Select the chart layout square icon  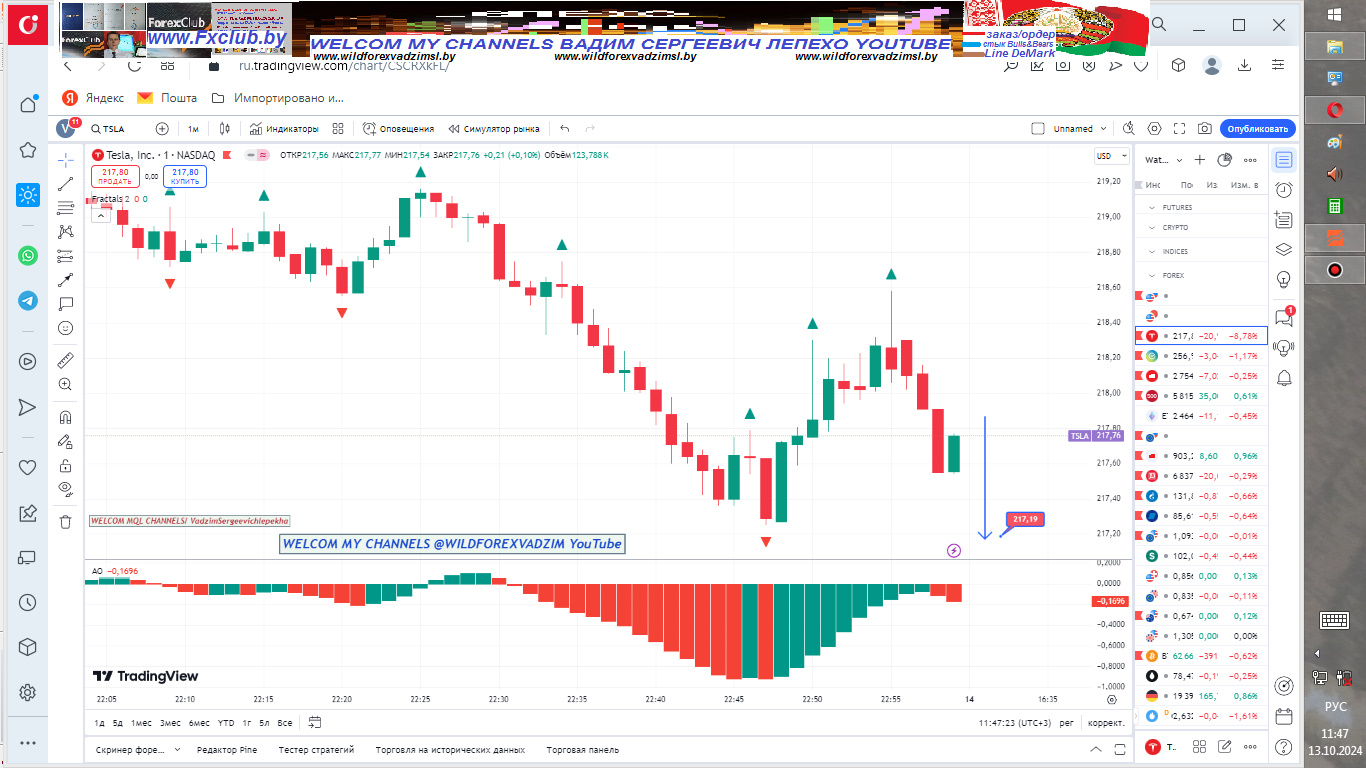click(1038, 129)
